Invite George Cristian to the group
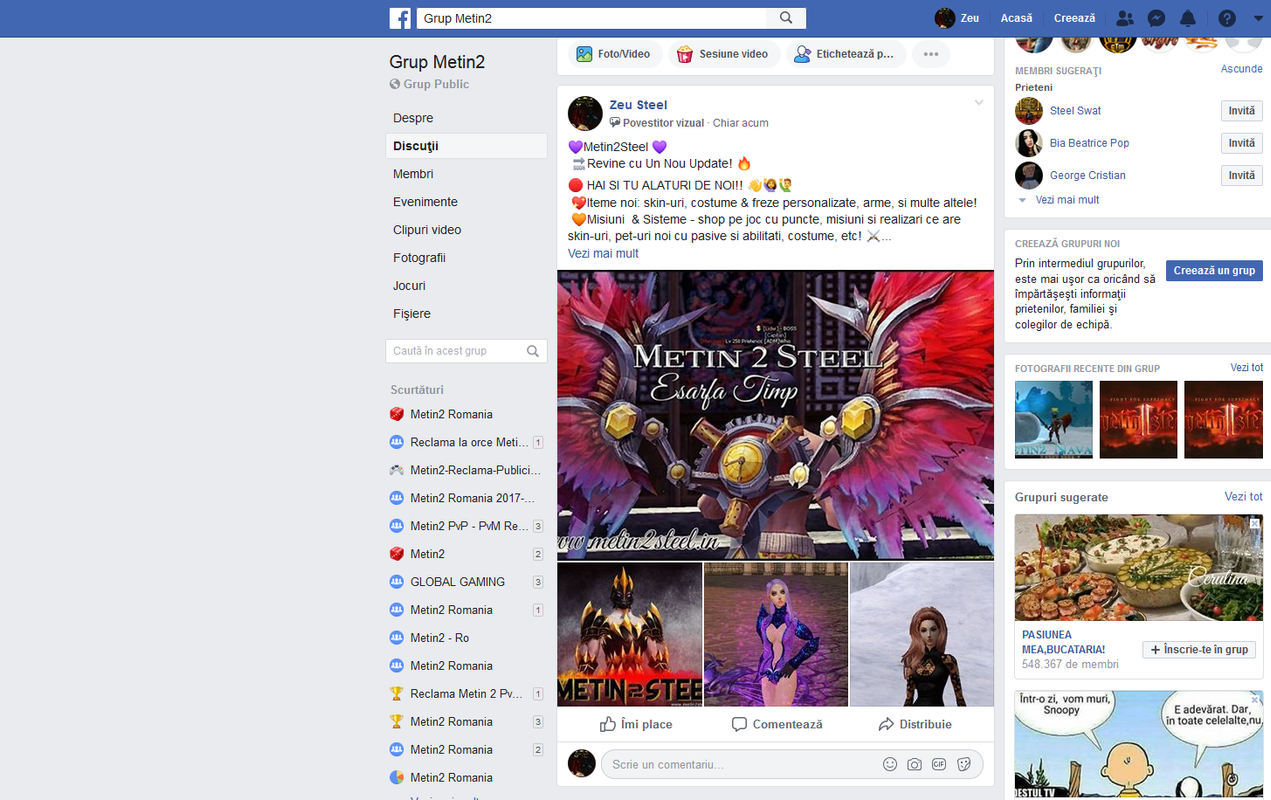Screen dimensions: 1271x800 tap(1241, 175)
